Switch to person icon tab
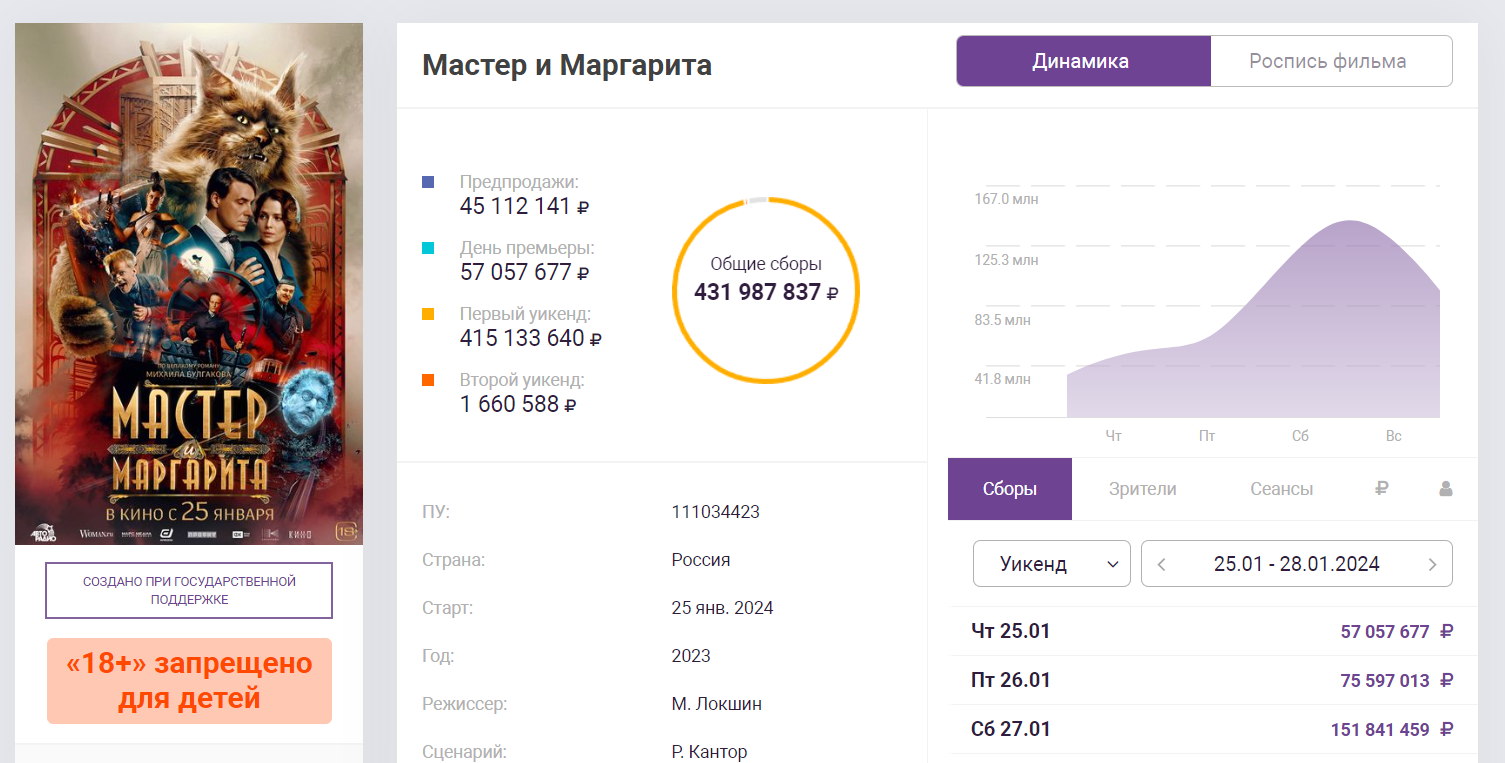The height and width of the screenshot is (763, 1505). [1445, 489]
